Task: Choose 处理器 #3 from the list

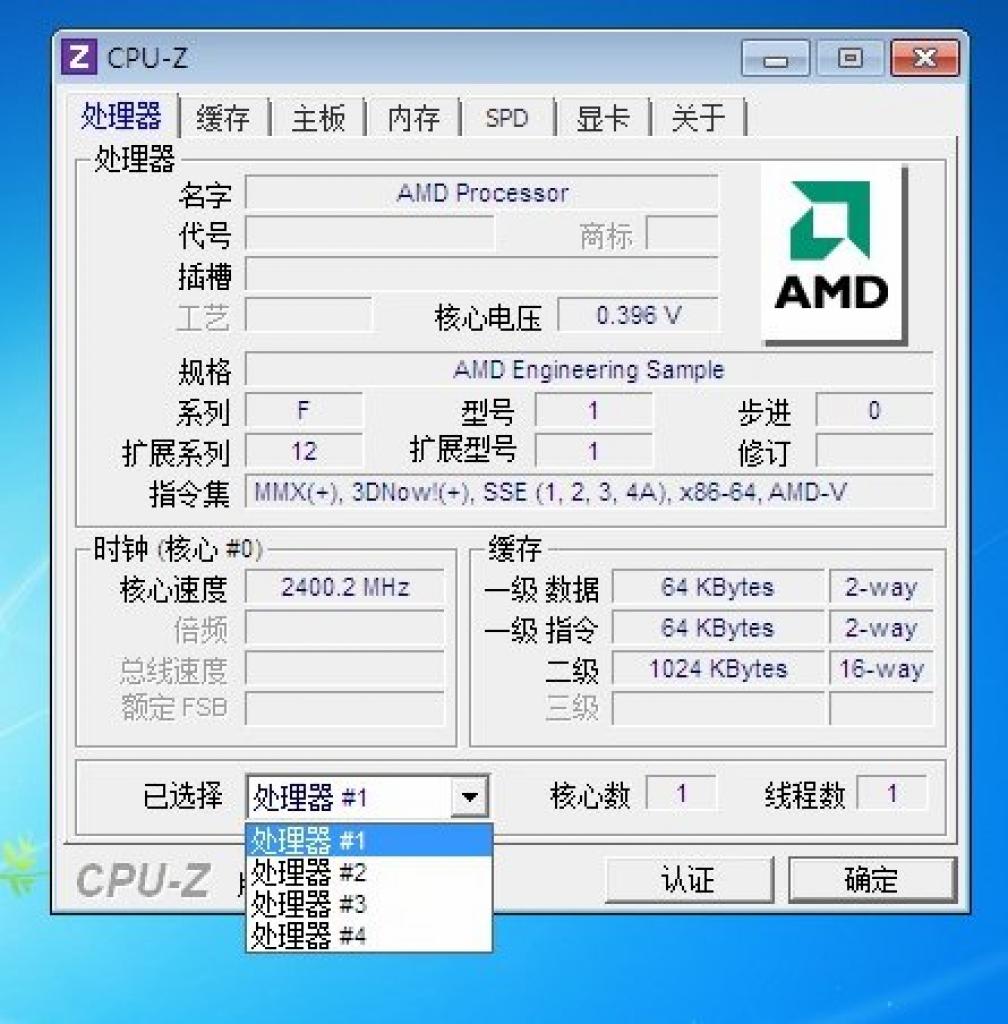Action: [x=369, y=904]
